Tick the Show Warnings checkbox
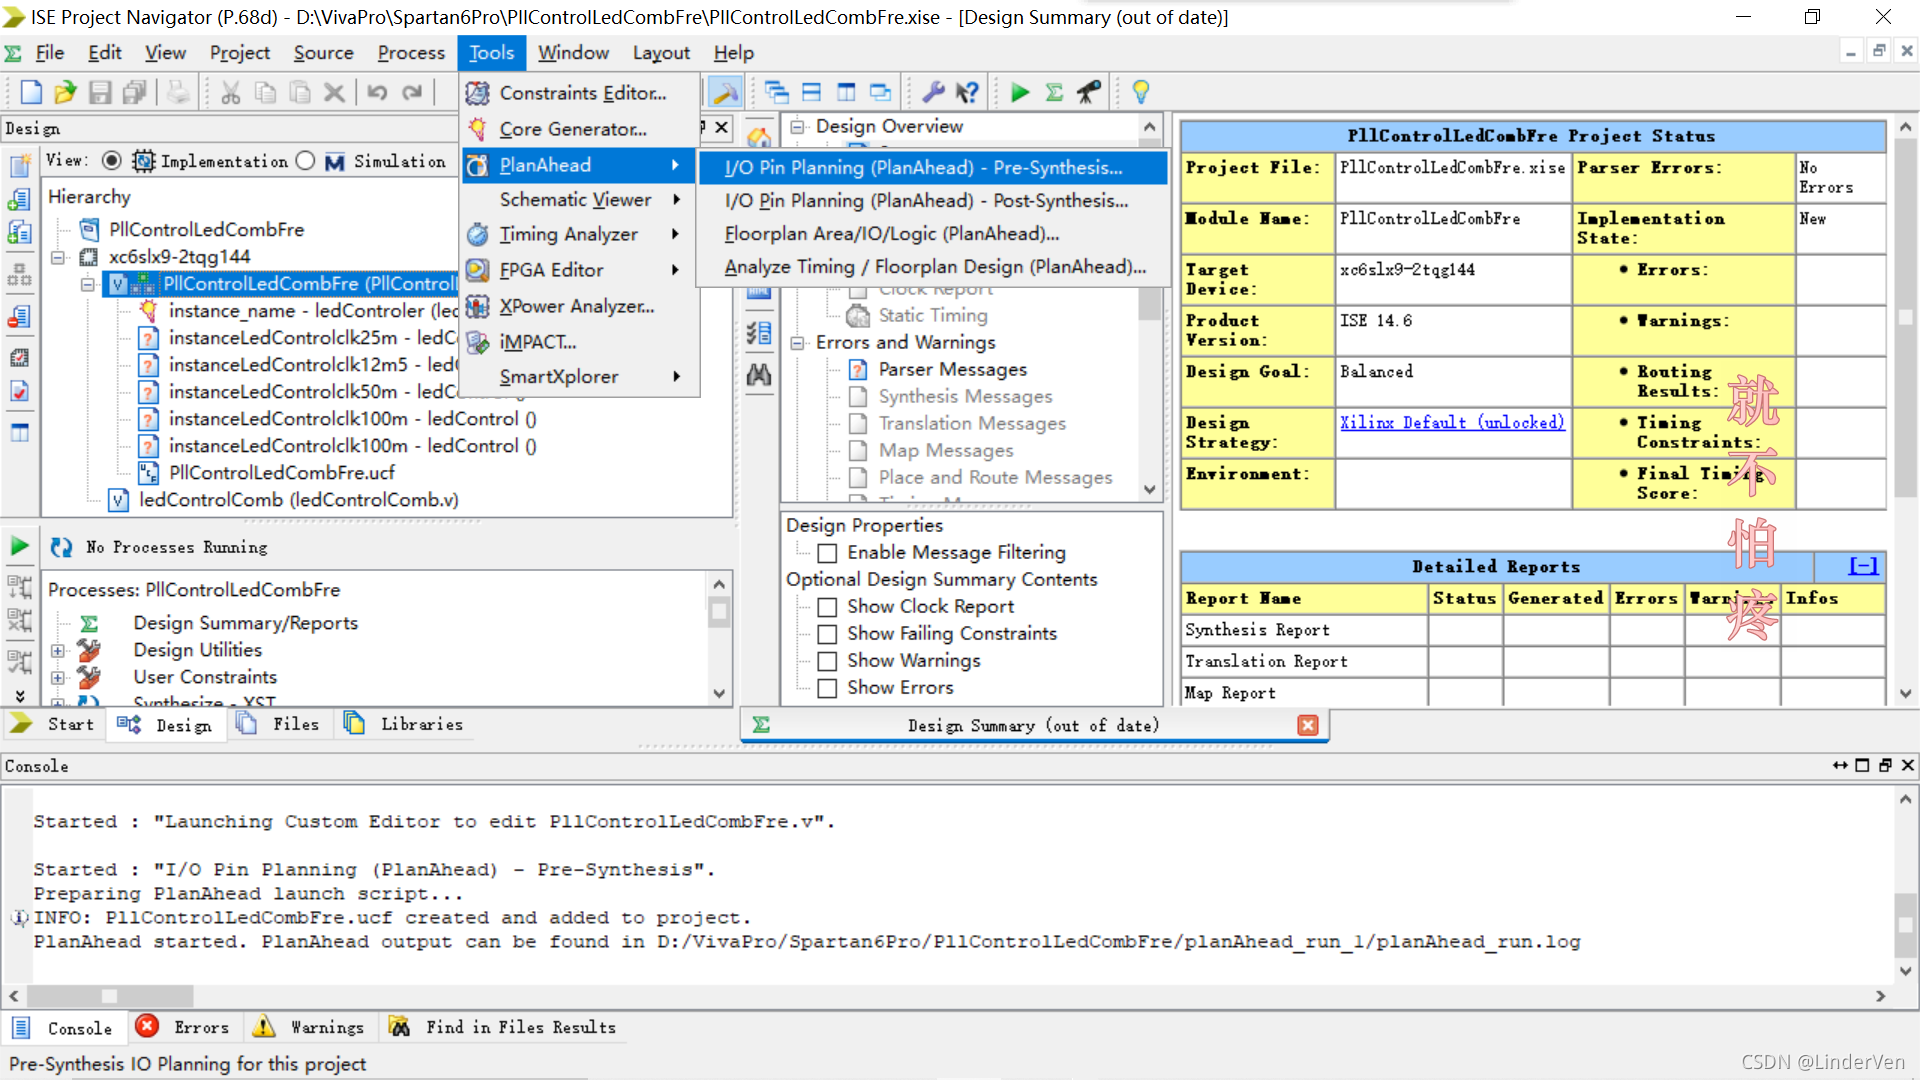 click(827, 661)
